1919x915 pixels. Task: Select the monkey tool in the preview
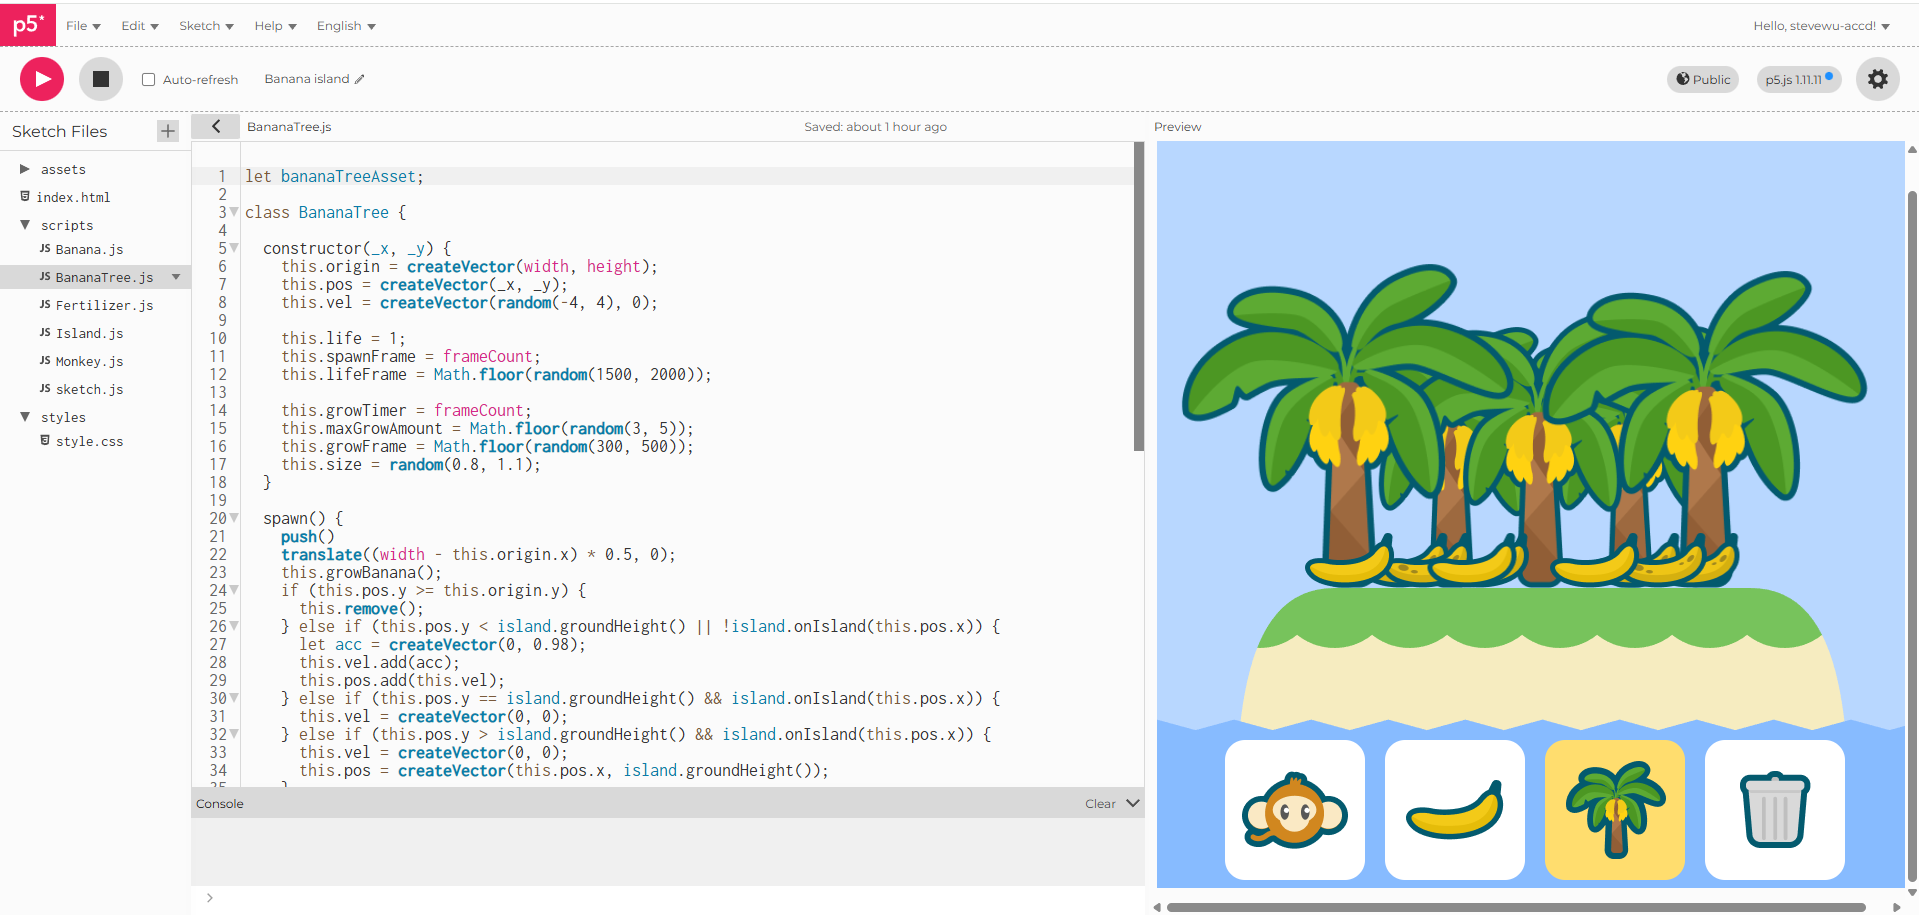click(x=1294, y=810)
